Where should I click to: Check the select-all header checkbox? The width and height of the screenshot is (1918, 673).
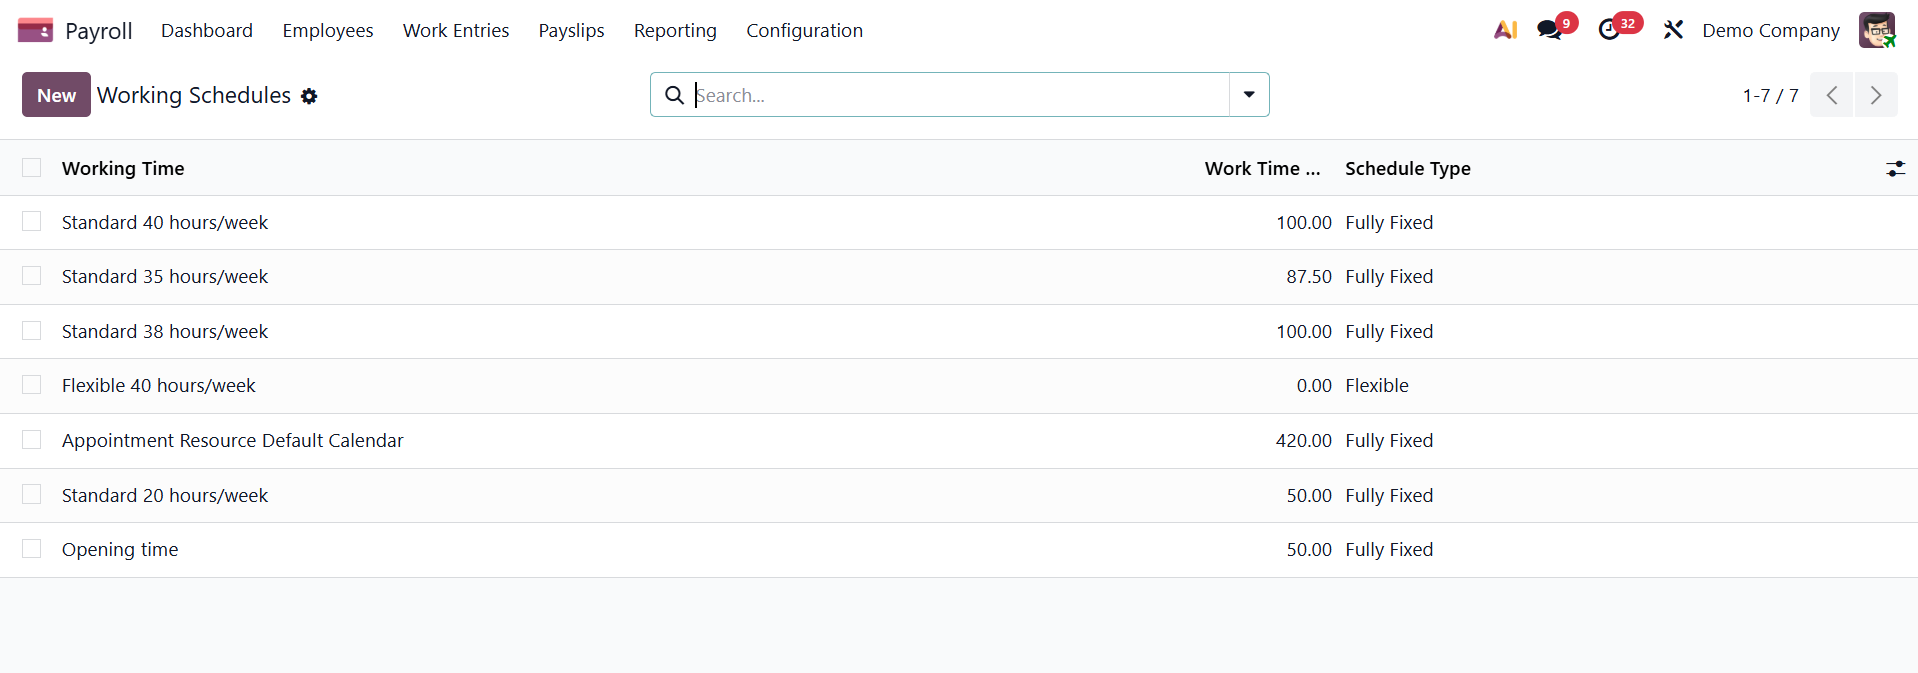(32, 168)
